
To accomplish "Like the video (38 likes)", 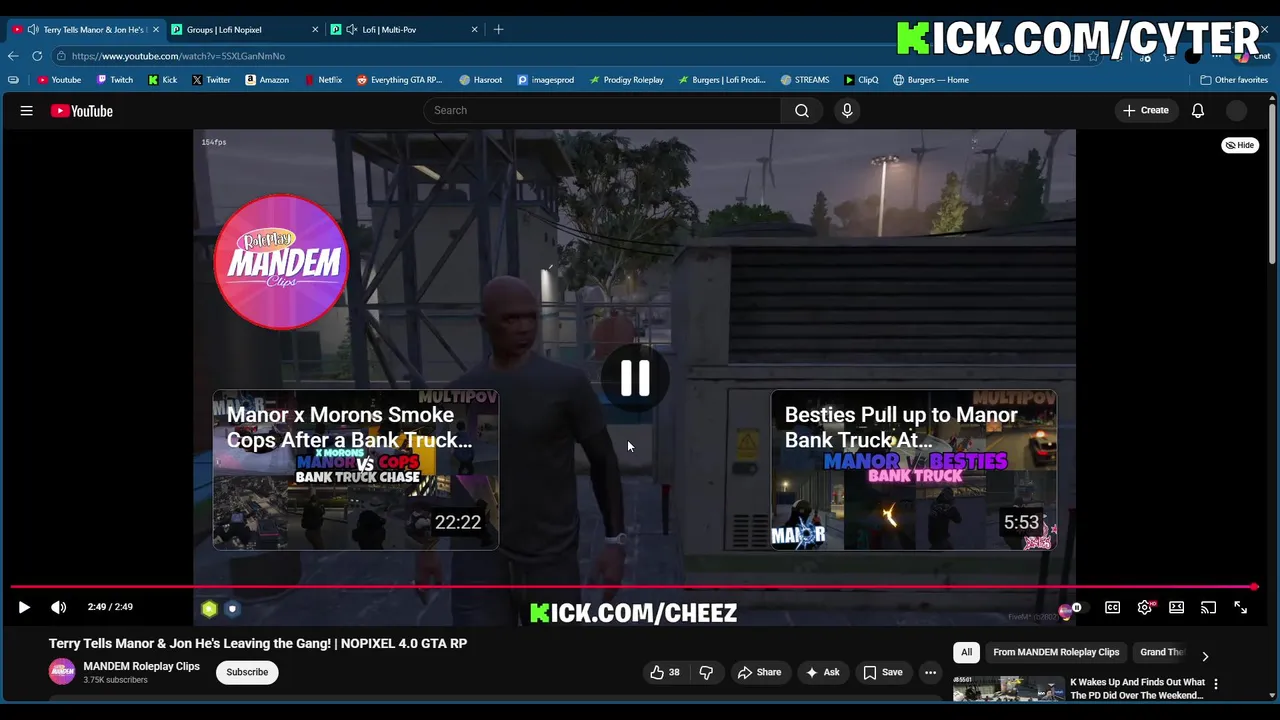I will (665, 672).
